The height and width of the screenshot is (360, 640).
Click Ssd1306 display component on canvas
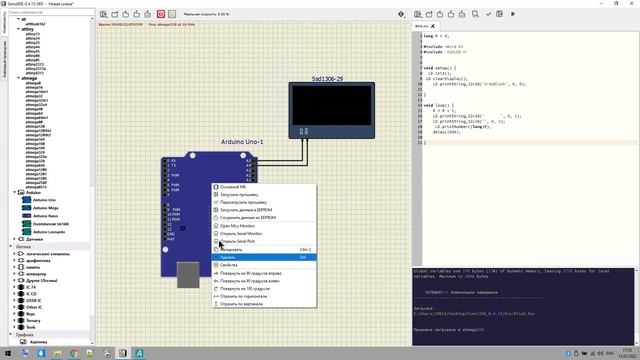coord(331,110)
